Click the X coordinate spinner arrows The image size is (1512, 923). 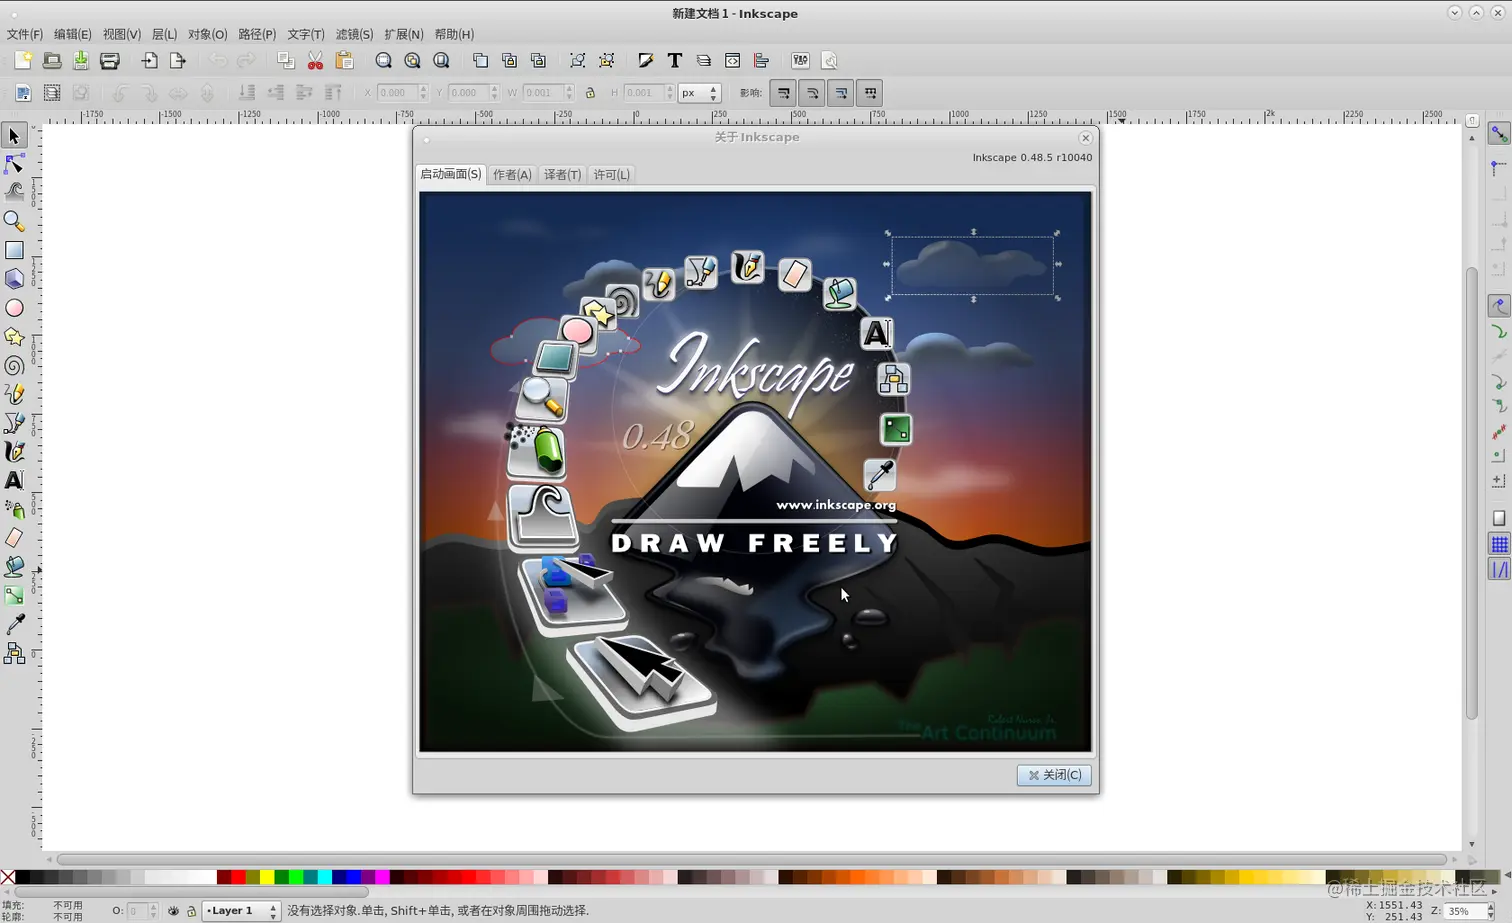[x=423, y=93]
